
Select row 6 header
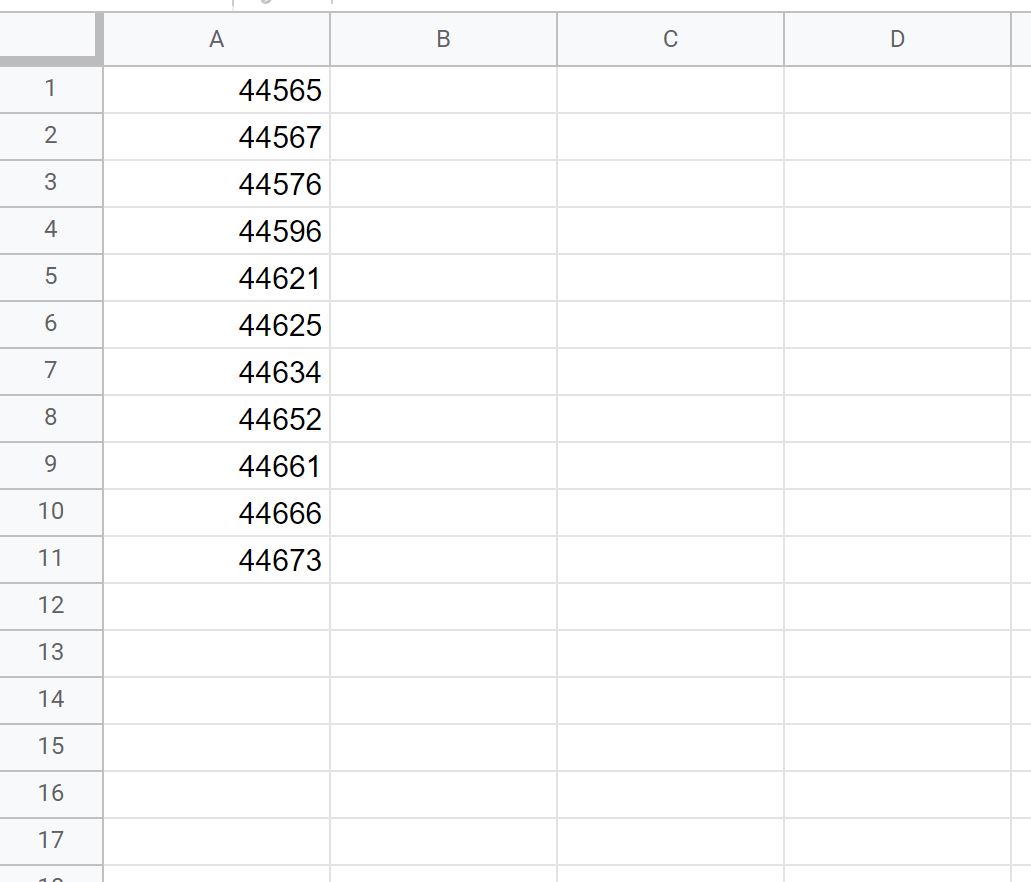[51, 324]
